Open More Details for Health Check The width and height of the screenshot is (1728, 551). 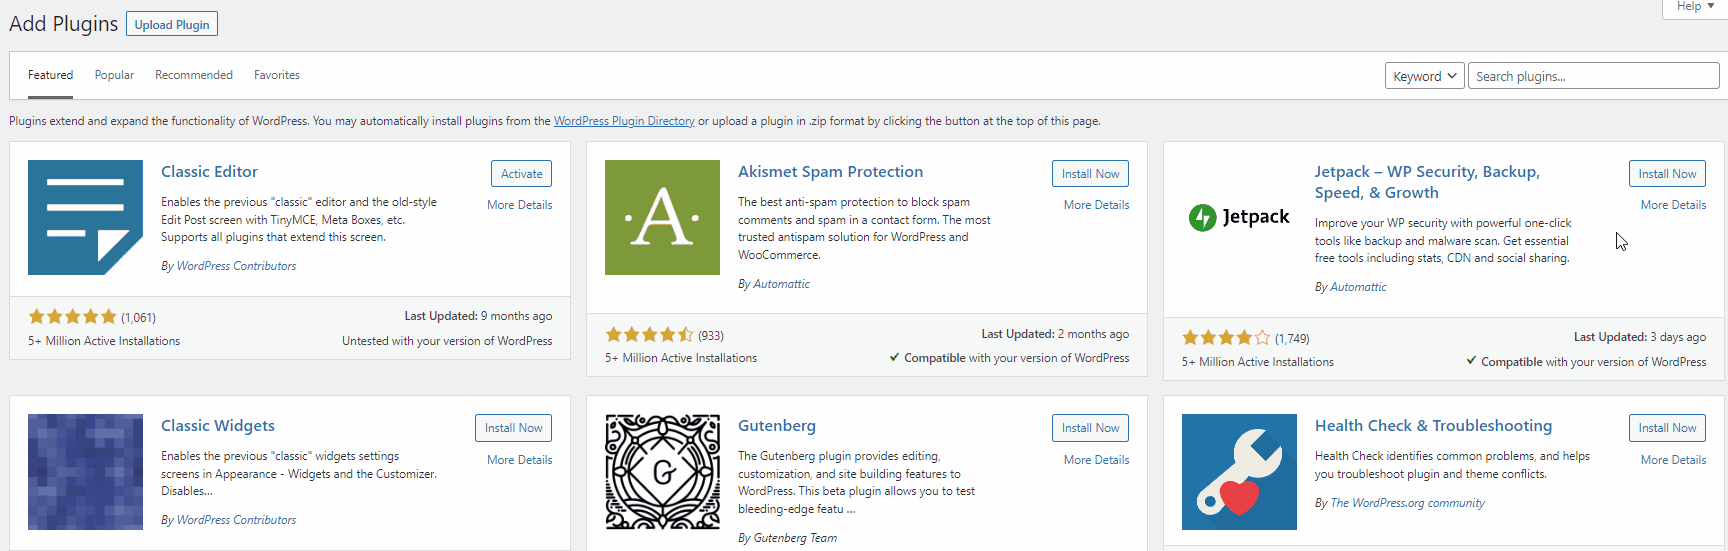coord(1674,460)
